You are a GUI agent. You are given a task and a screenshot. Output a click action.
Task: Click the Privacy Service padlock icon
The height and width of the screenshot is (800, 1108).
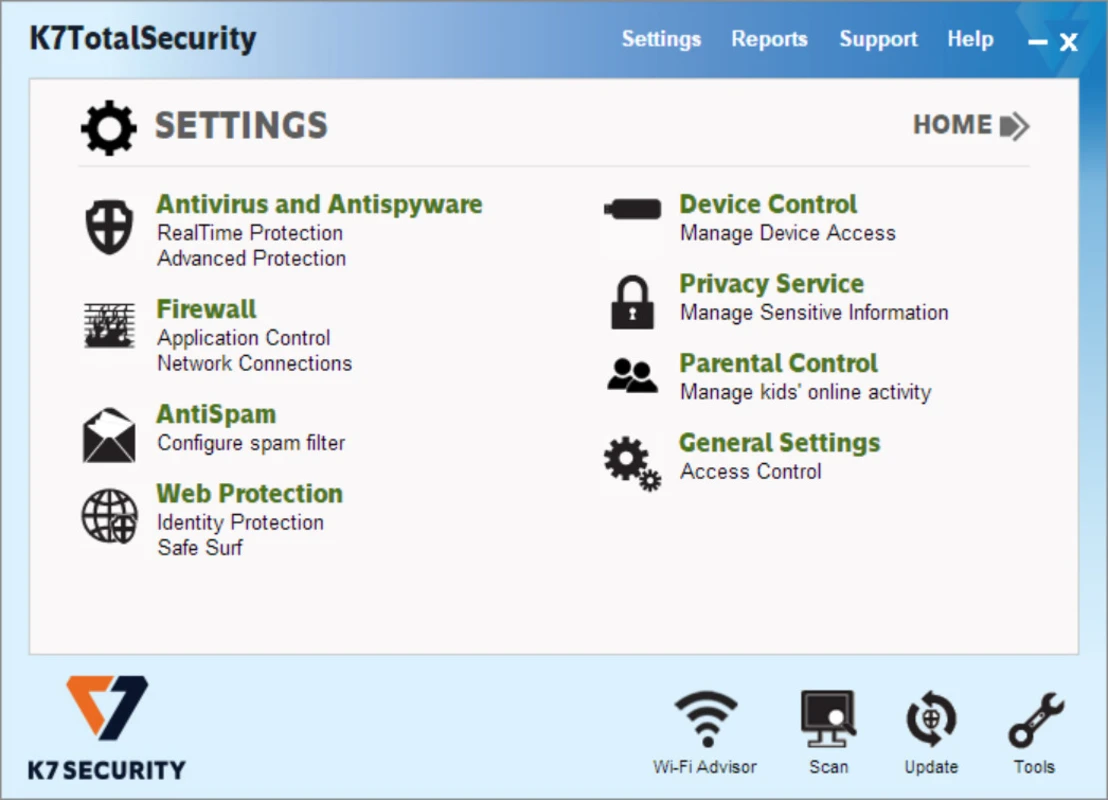point(632,302)
